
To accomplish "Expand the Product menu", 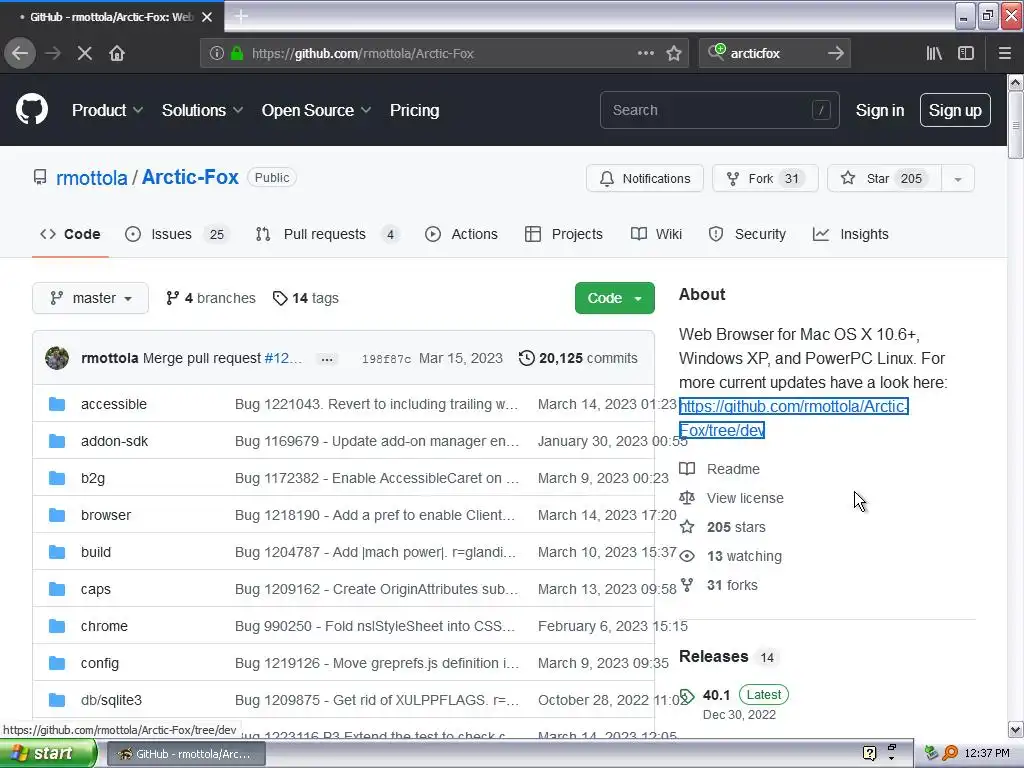I will (x=107, y=110).
